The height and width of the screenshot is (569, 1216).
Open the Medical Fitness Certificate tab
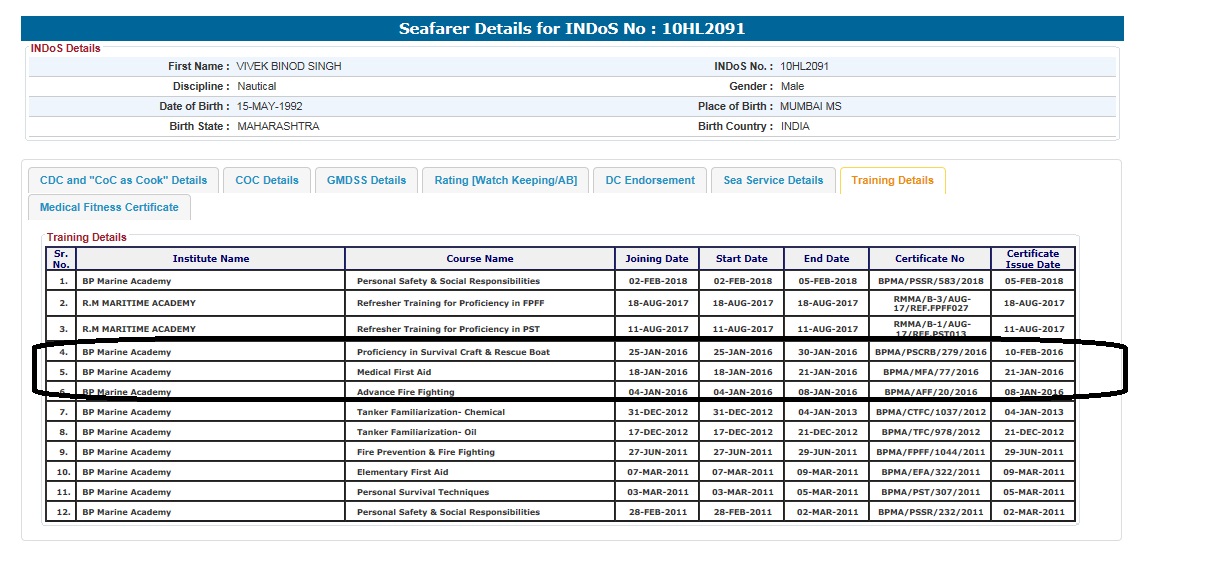tap(109, 208)
